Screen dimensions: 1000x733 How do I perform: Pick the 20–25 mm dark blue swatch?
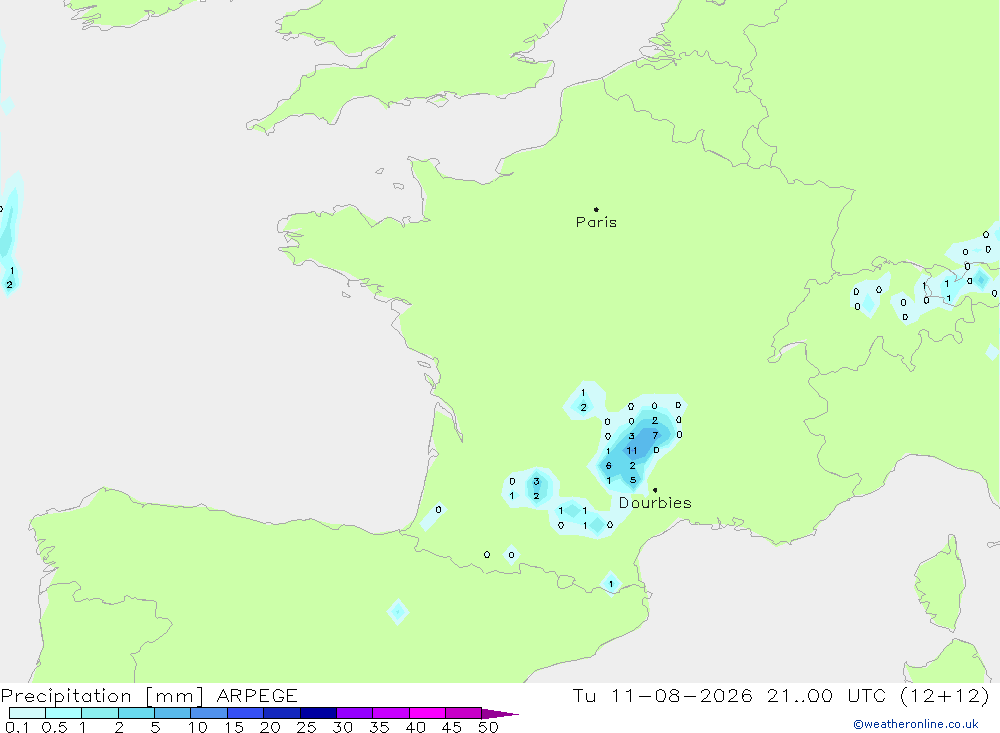coord(282,713)
